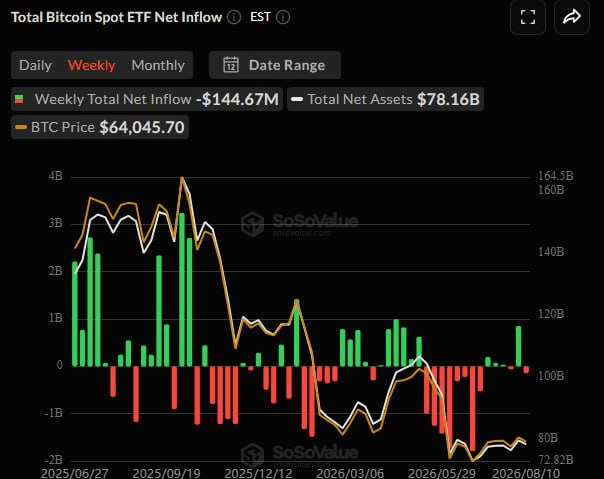Click the 140B right axis label

551,252
